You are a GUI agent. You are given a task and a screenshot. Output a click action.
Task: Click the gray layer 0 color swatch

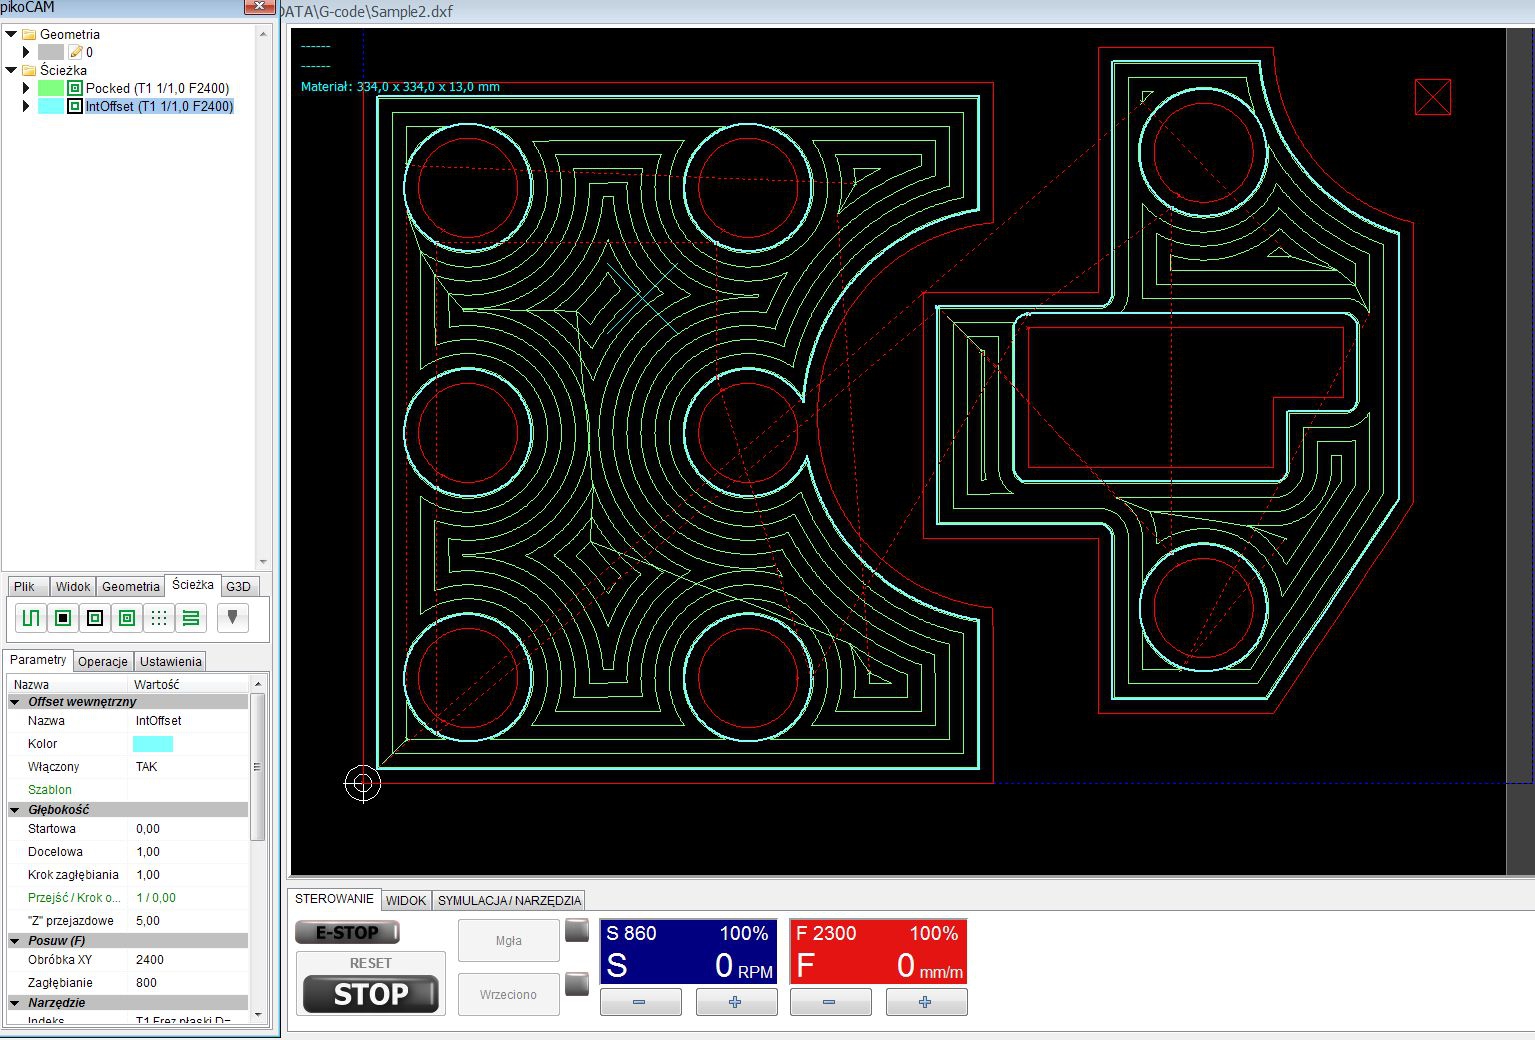tap(51, 52)
